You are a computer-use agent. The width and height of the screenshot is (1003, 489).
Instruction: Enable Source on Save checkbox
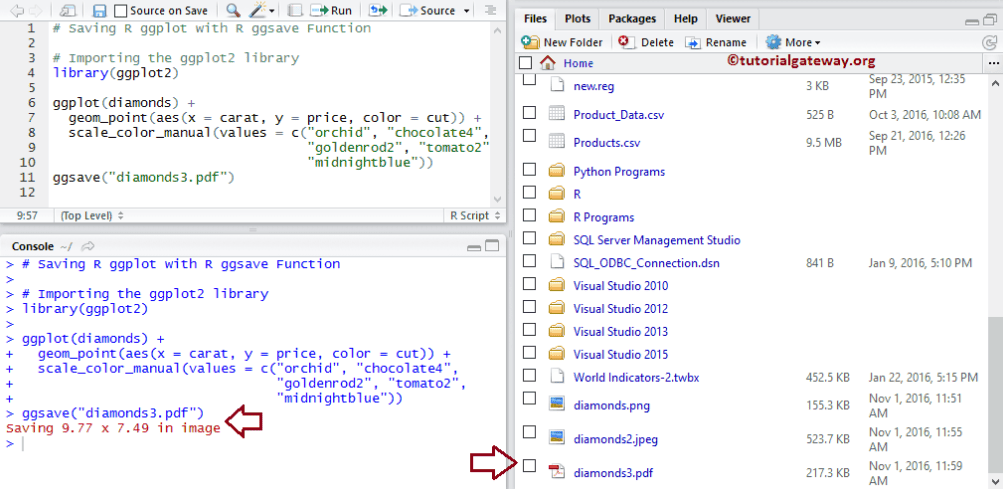pos(121,11)
